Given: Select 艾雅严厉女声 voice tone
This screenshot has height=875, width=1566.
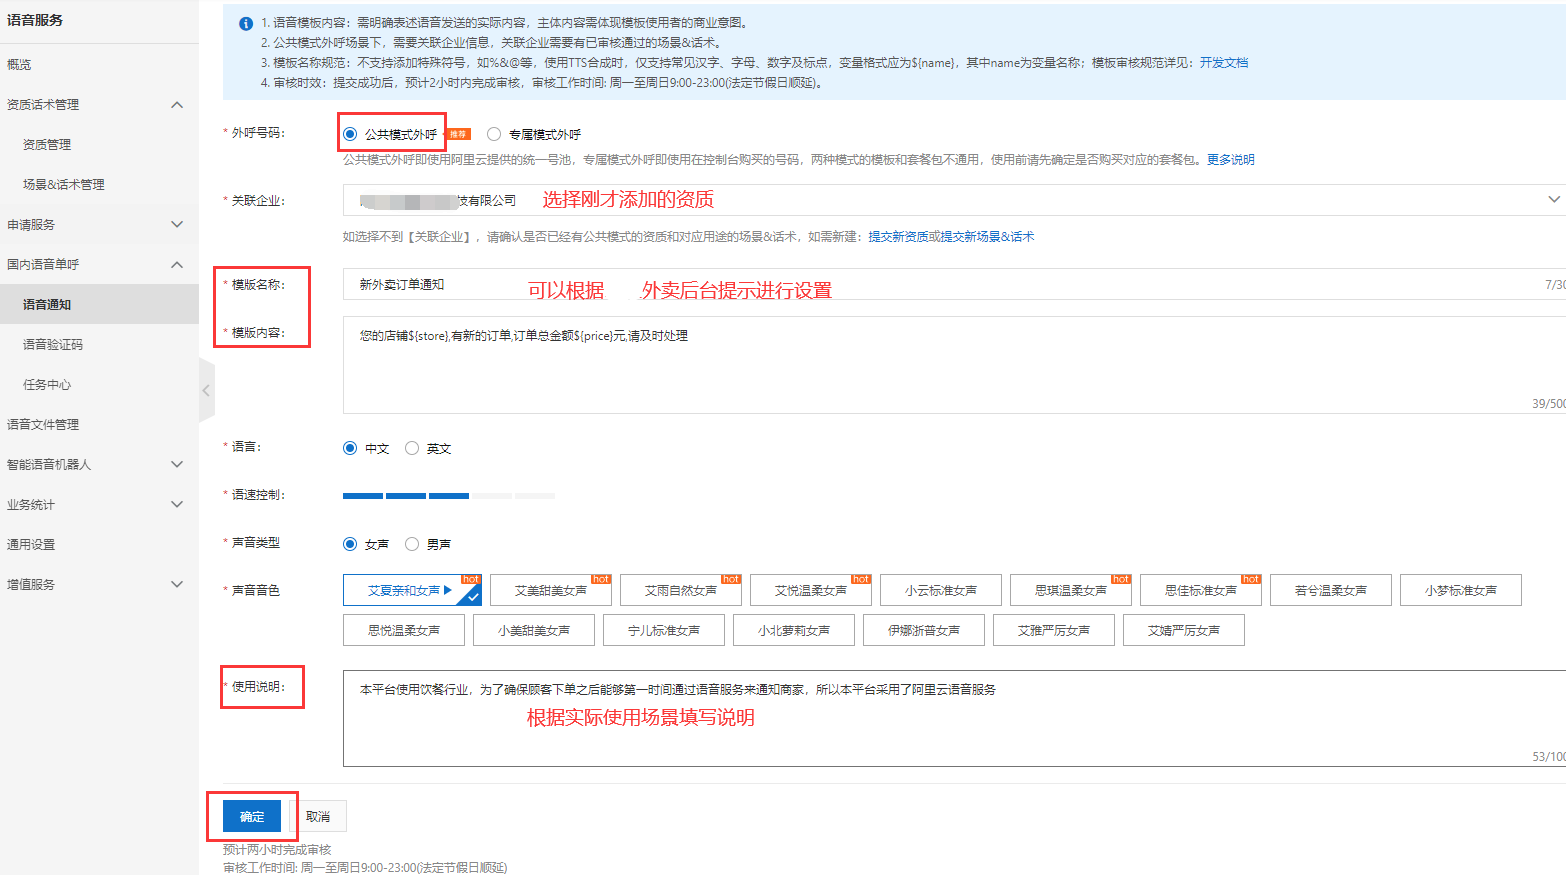Looking at the screenshot, I should click(1054, 630).
